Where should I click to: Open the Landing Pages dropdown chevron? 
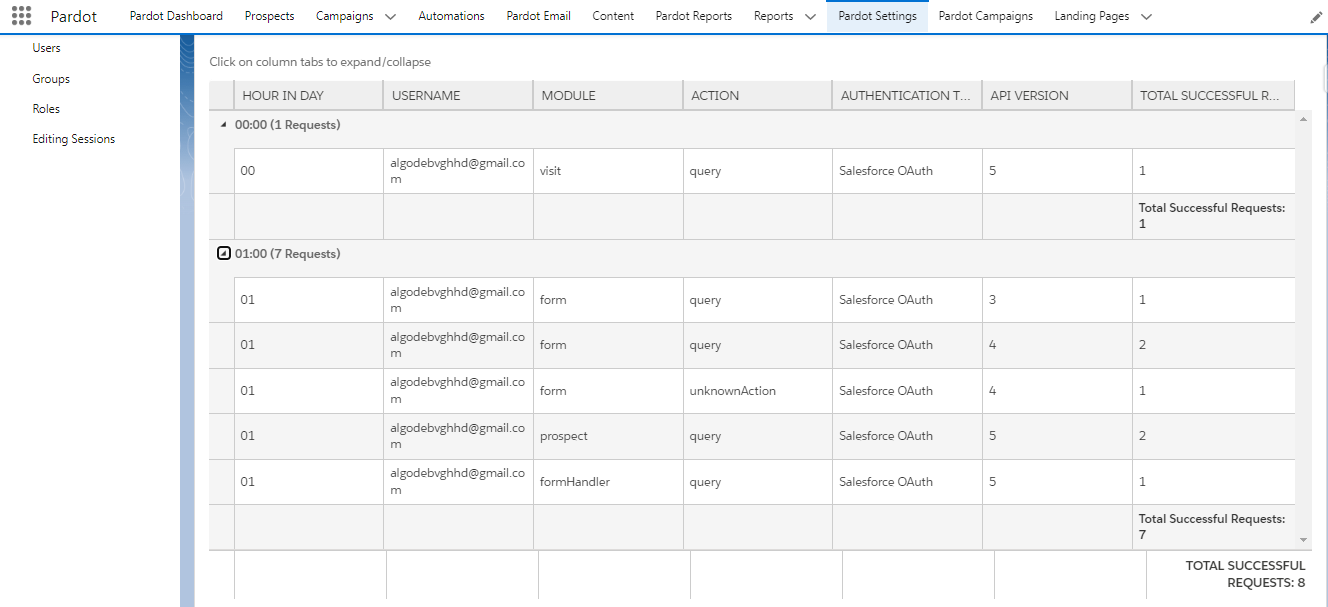pyautogui.click(x=1146, y=17)
